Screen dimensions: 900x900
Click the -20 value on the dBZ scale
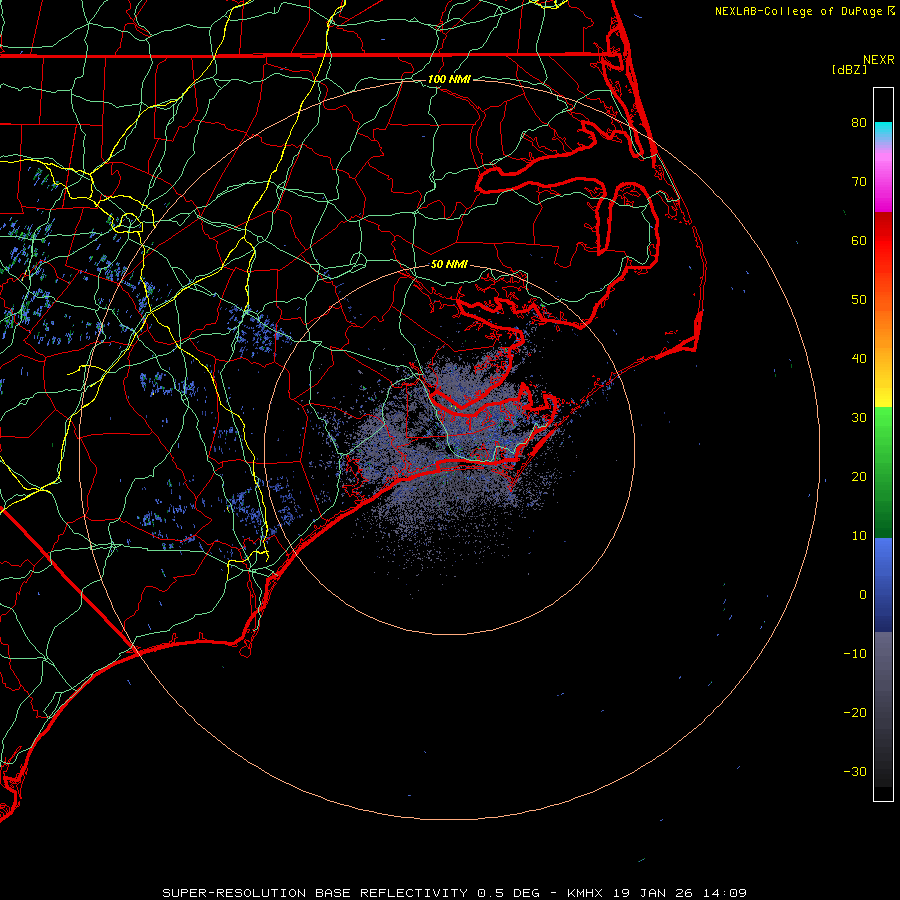tap(855, 712)
